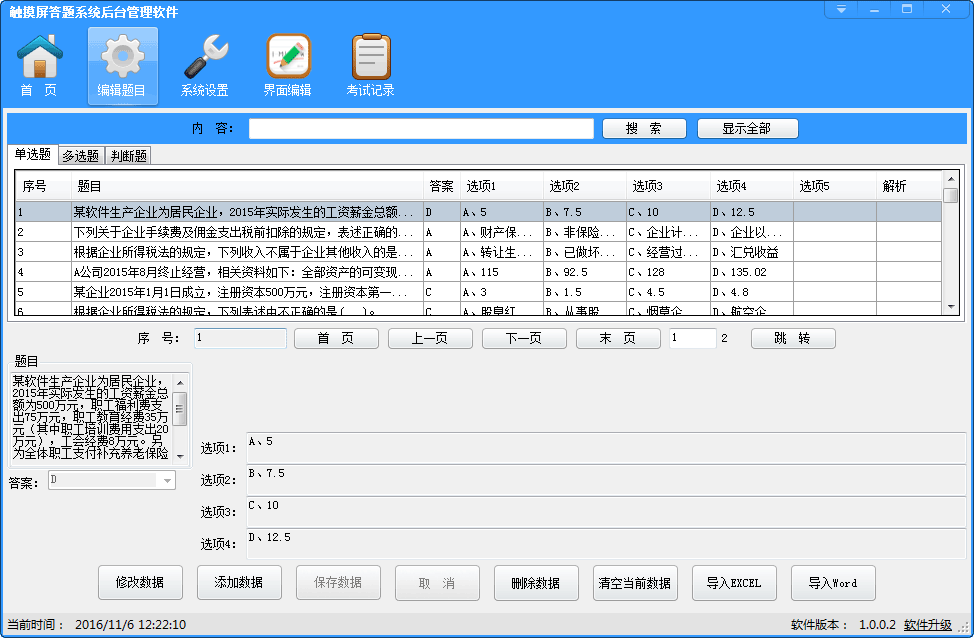Stay on the 单选题 single-choice tab
974x638 pixels.
[x=32, y=155]
